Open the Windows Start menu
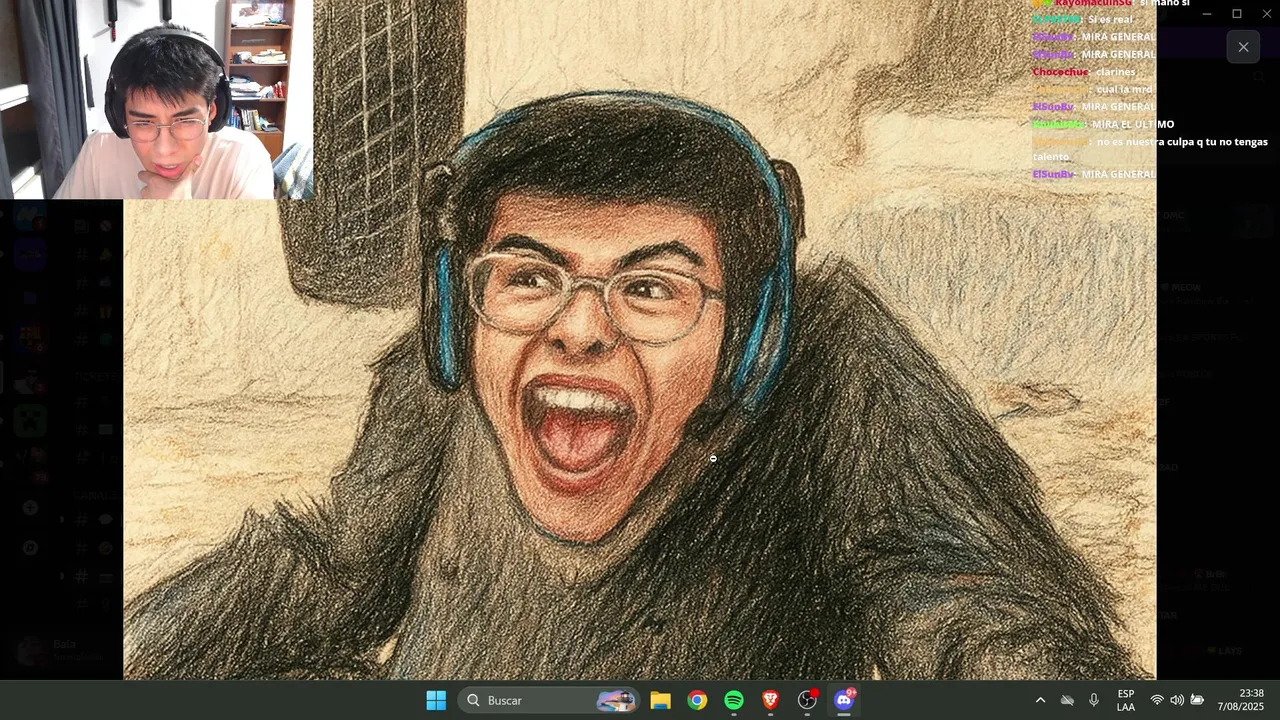The width and height of the screenshot is (1280, 720). [436, 700]
